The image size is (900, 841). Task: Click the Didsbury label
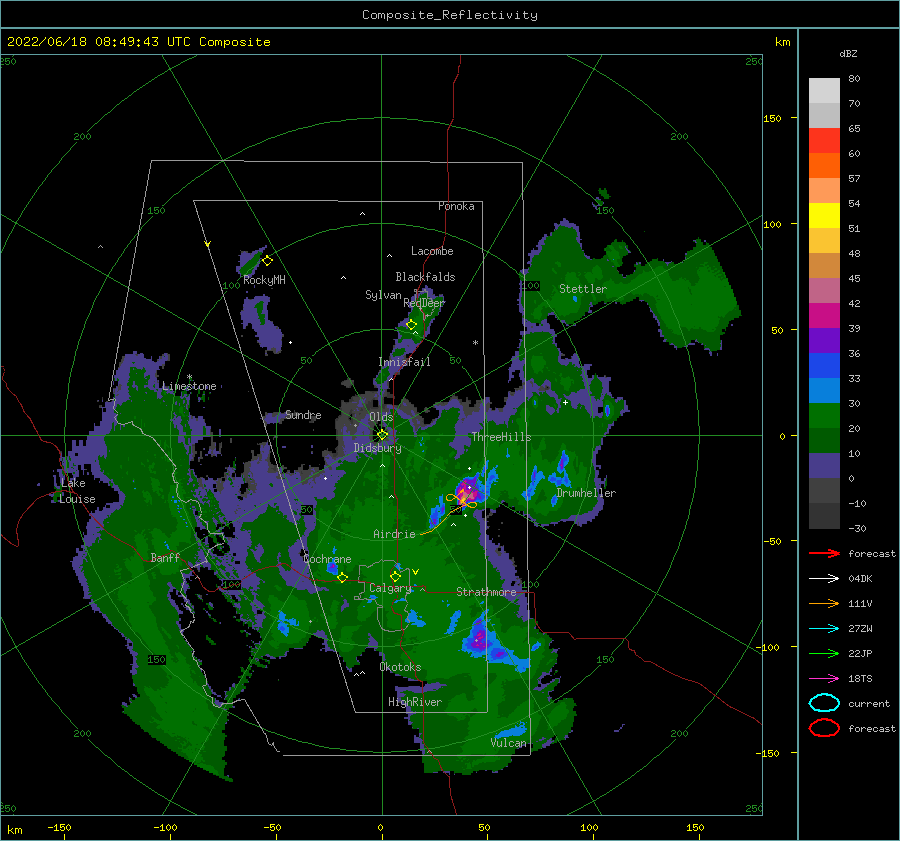(x=377, y=448)
